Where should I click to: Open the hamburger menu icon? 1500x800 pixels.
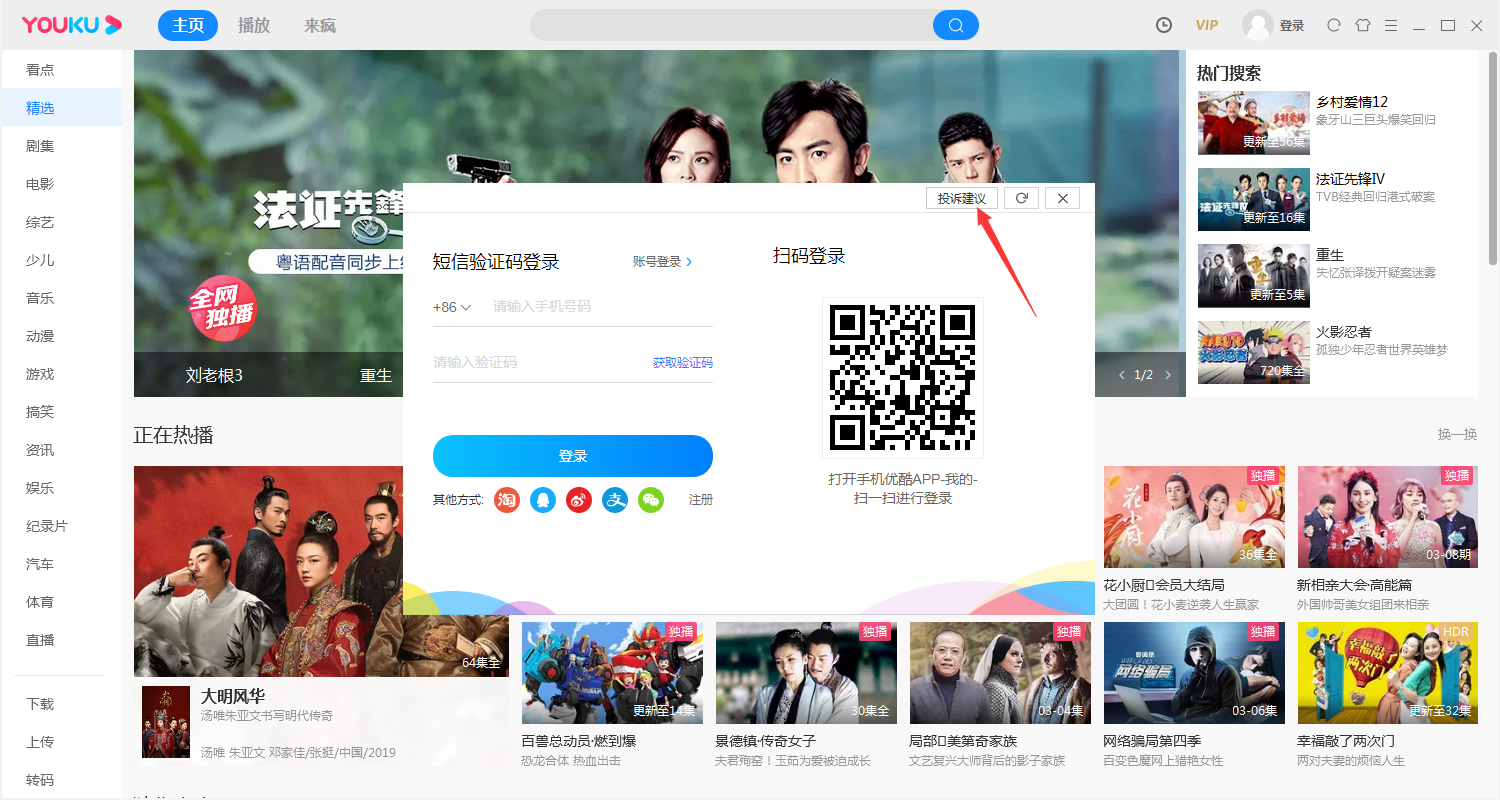click(1393, 24)
